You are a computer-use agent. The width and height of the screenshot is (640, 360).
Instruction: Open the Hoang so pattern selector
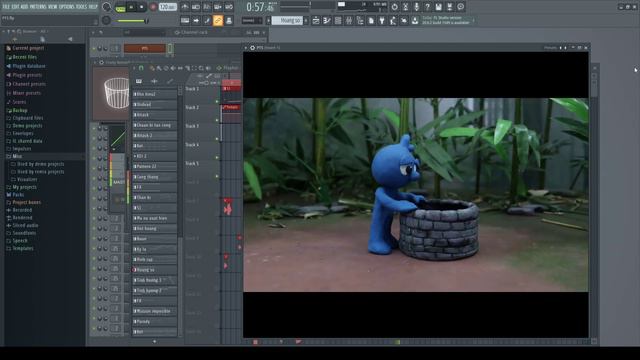click(x=287, y=20)
